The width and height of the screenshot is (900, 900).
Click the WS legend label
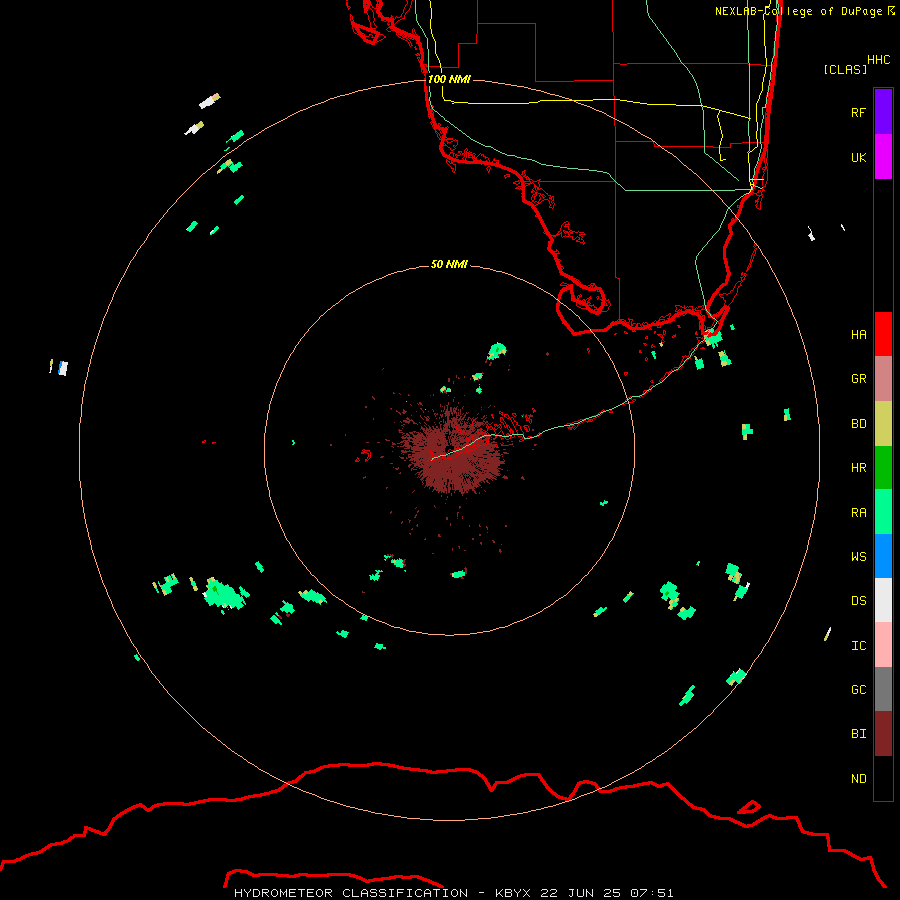[x=858, y=556]
